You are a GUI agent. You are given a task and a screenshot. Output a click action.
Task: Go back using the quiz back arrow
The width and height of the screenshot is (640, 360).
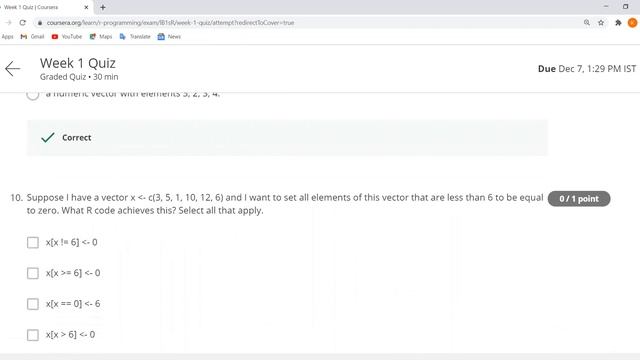coord(12,69)
